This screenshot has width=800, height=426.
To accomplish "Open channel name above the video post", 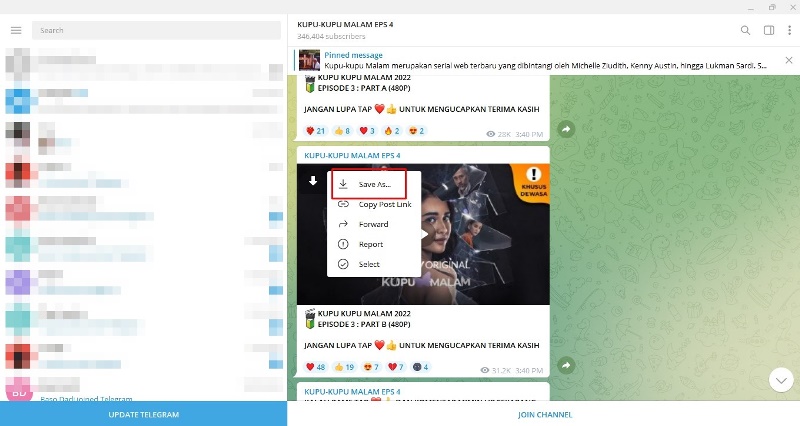I will click(x=352, y=156).
